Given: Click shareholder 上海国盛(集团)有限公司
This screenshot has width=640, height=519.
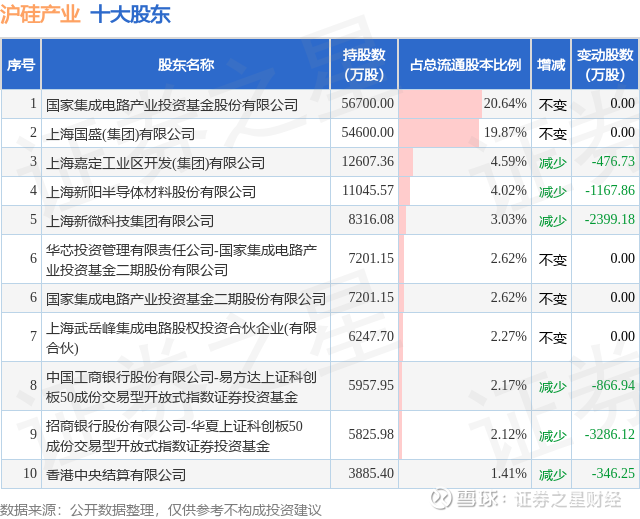Looking at the screenshot, I should (120, 133).
